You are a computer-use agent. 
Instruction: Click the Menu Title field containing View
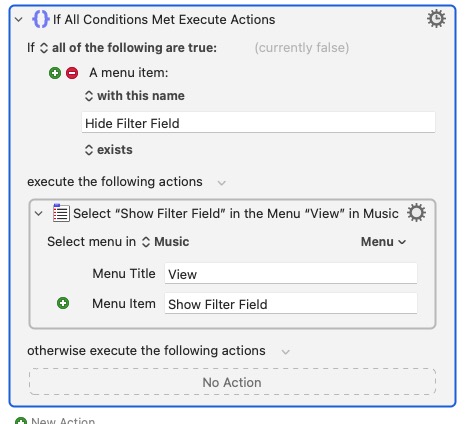point(291,274)
